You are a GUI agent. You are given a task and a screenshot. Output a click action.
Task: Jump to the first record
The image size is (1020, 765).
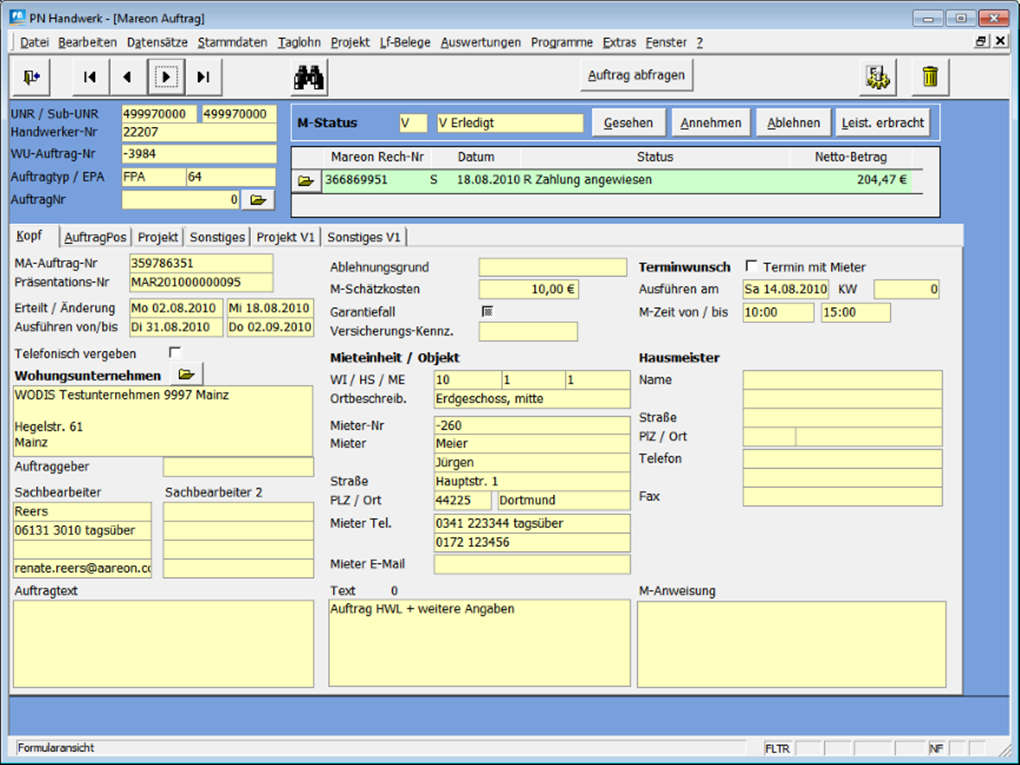coord(90,77)
